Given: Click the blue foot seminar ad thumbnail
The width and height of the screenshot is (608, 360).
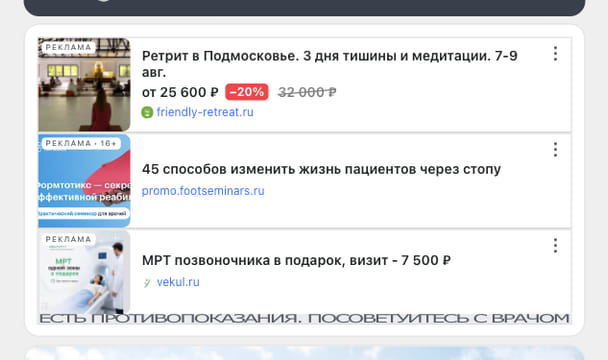Looking at the screenshot, I should point(84,181).
